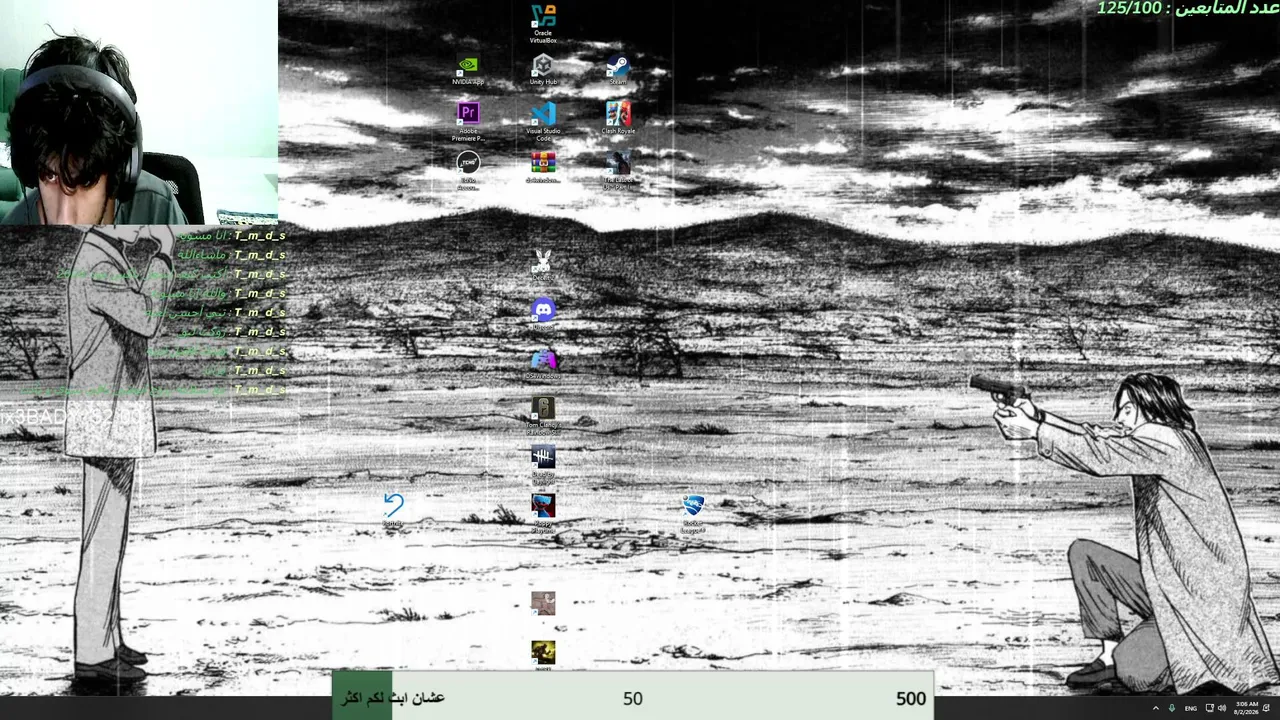This screenshot has width=1280, height=720.
Task: Select the Steam desktop icon
Action: click(618, 70)
